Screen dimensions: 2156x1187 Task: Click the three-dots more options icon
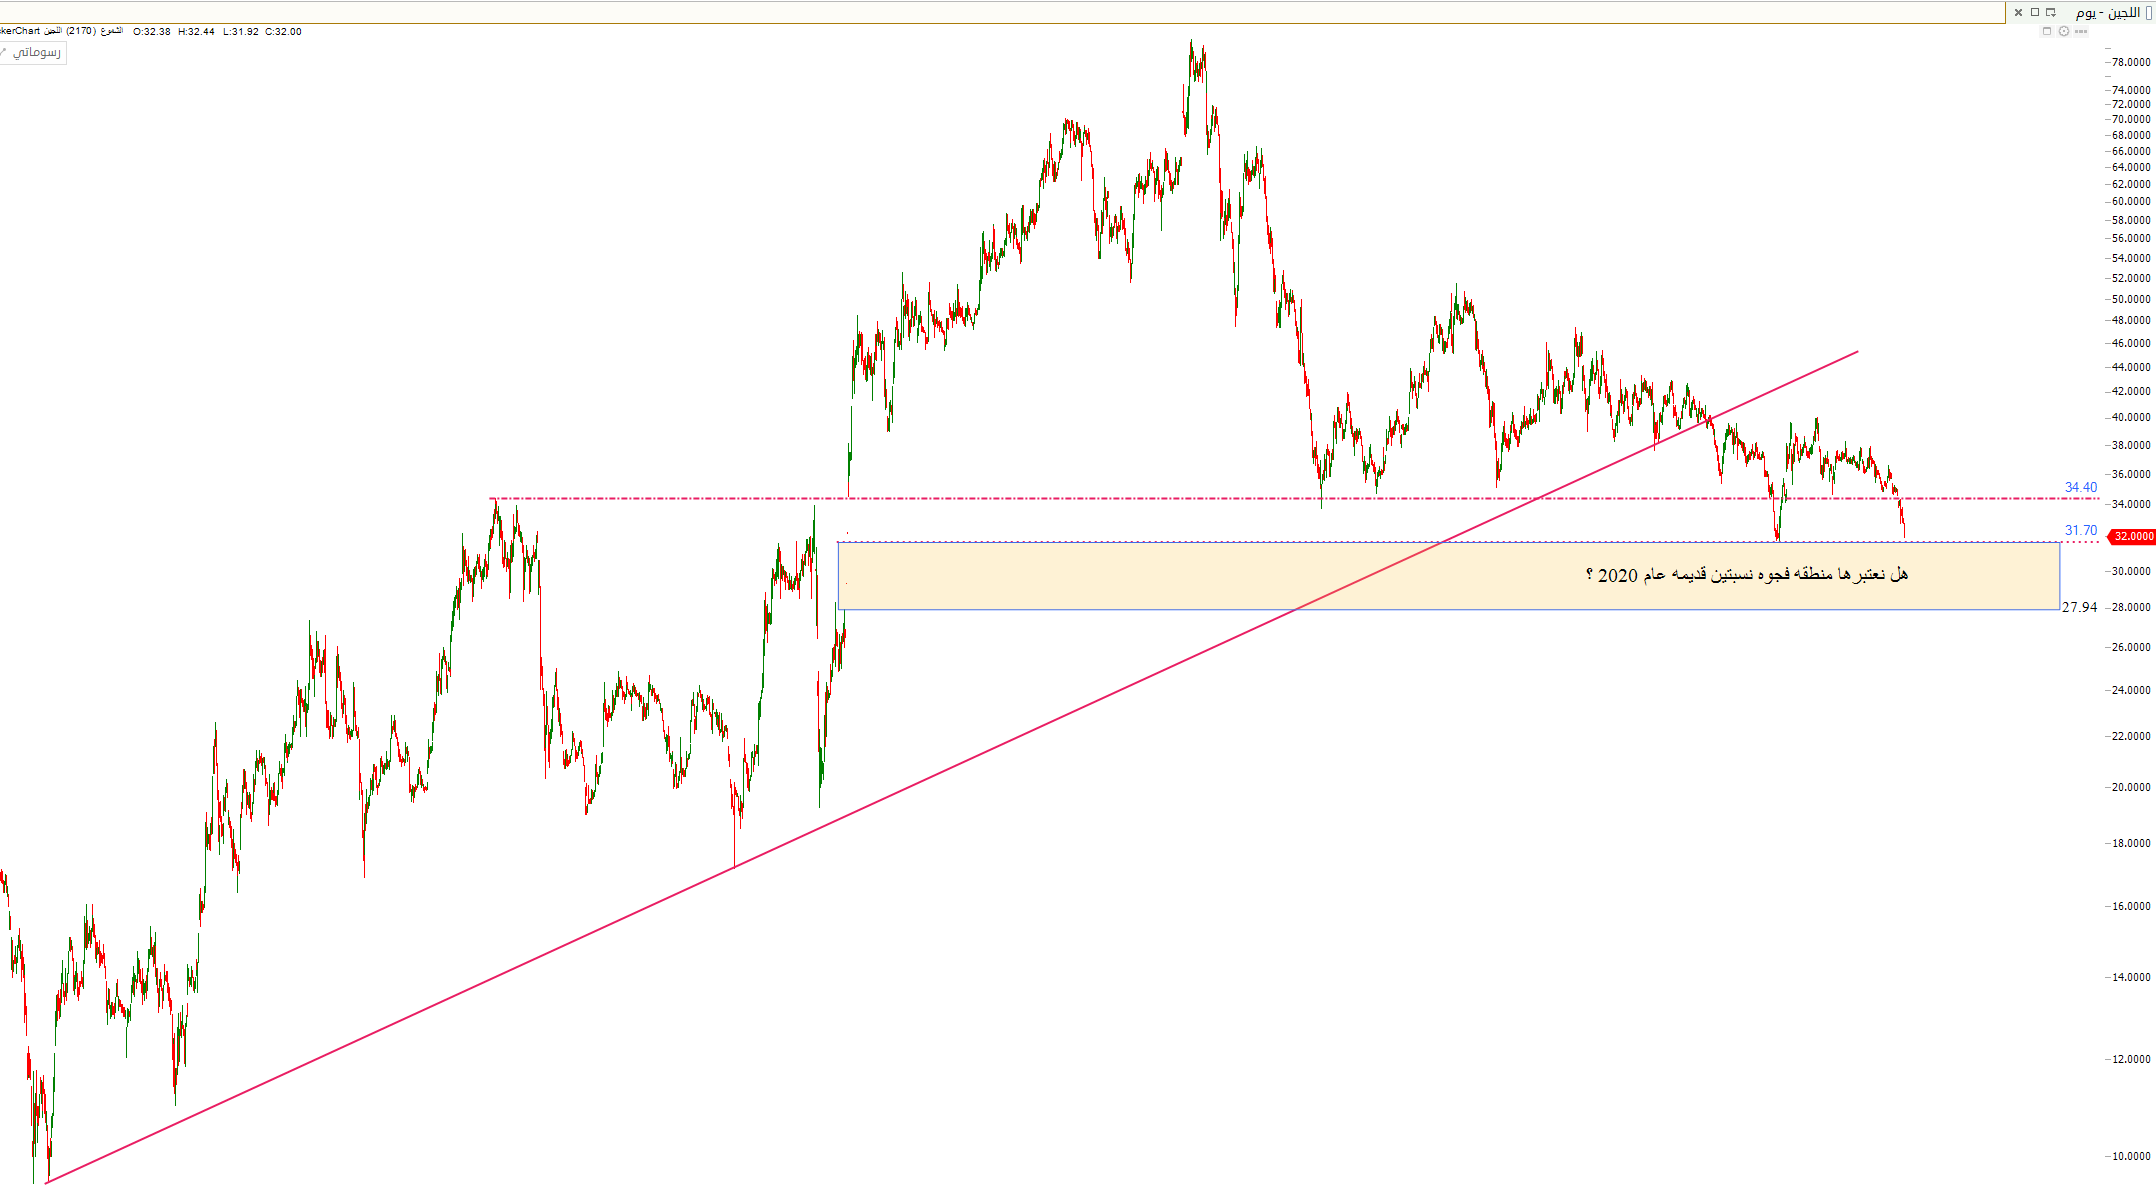(x=2081, y=32)
